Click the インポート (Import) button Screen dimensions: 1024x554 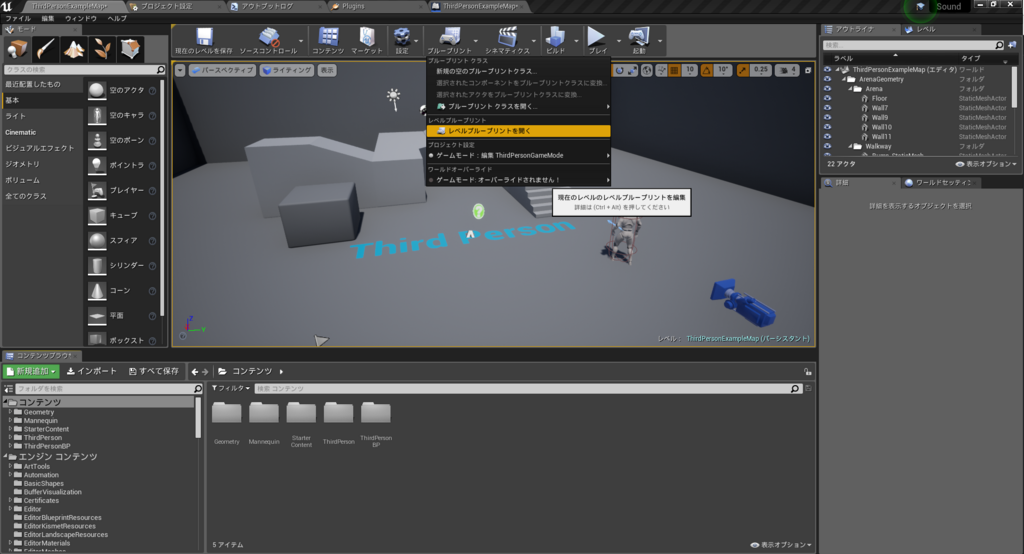point(92,371)
